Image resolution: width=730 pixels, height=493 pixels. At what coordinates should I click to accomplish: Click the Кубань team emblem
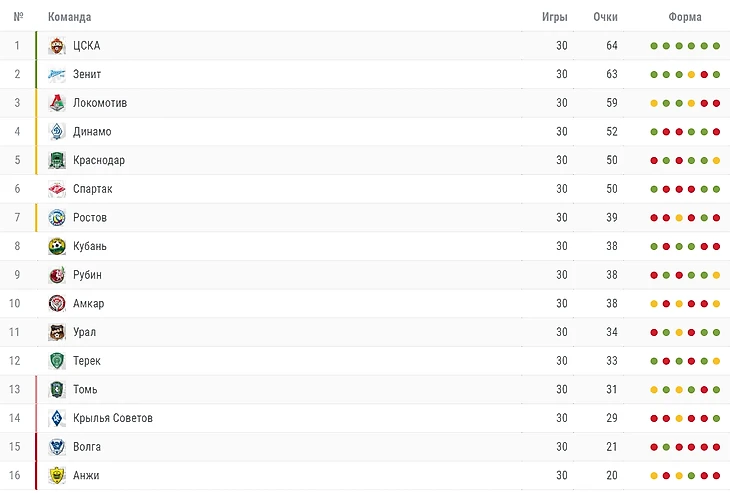(x=57, y=246)
